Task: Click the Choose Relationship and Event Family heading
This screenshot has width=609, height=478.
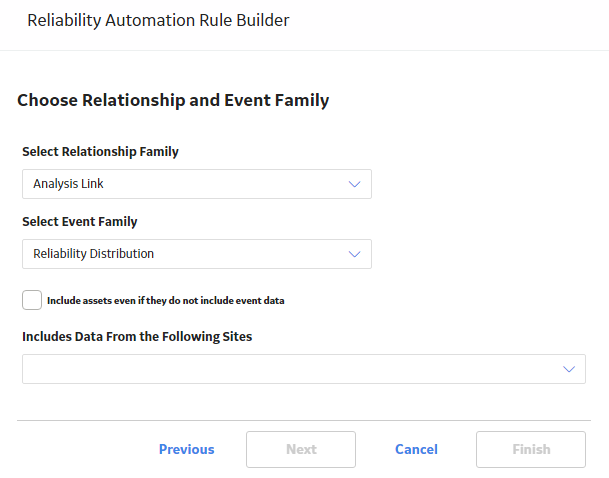Action: pyautogui.click(x=173, y=100)
